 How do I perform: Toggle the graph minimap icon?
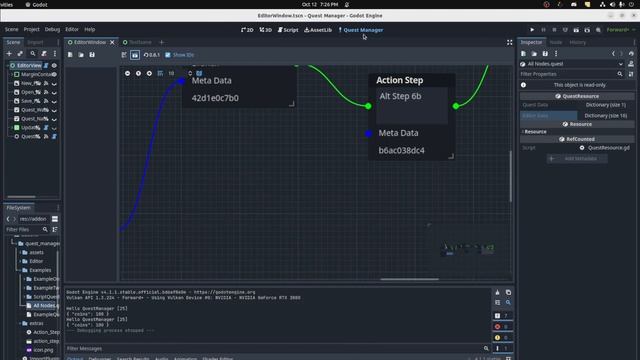199,73
